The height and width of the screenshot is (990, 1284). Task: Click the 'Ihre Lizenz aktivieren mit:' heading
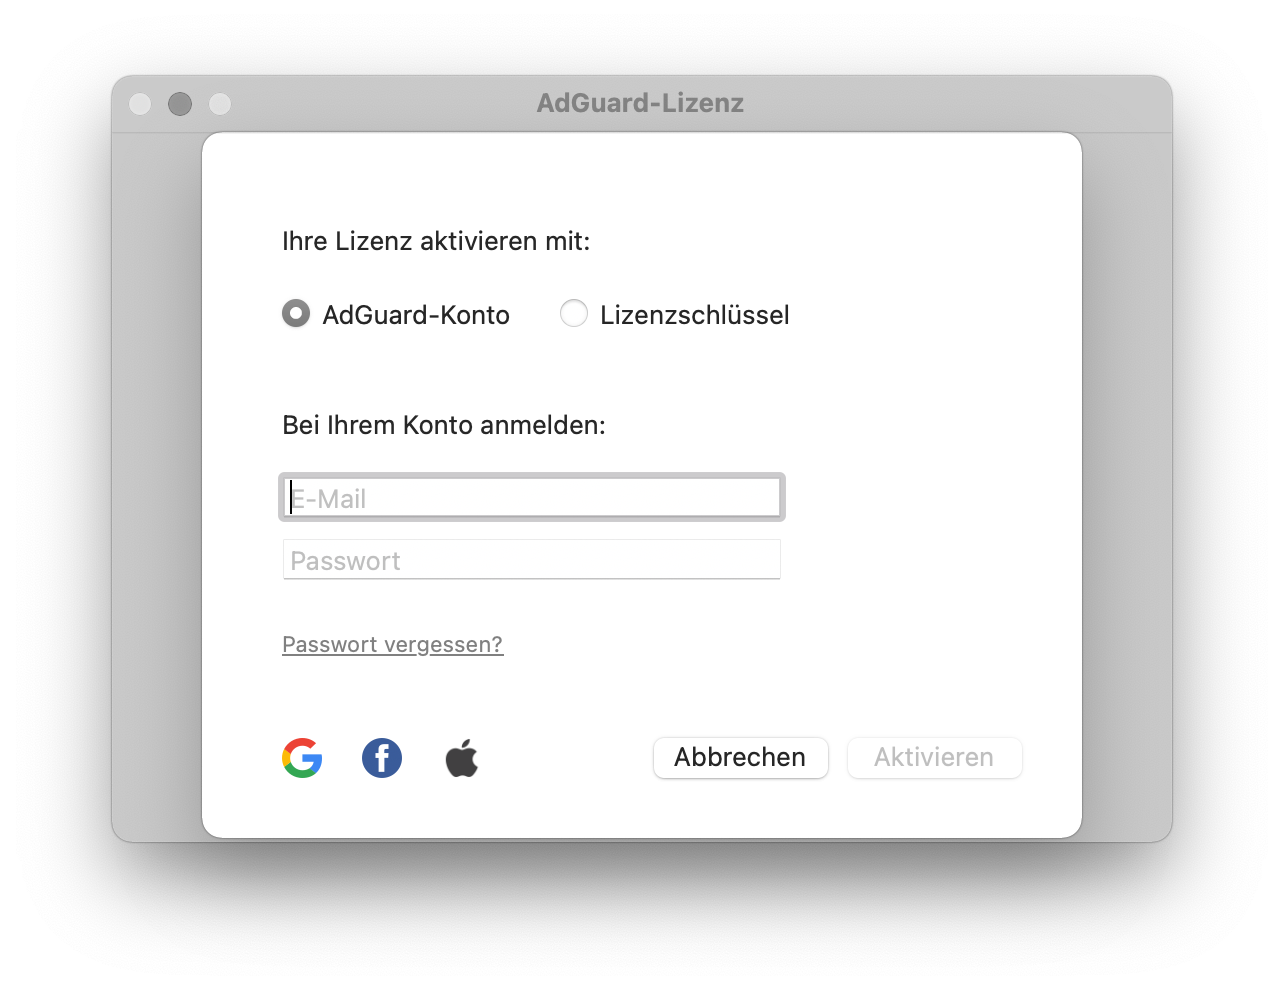pyautogui.click(x=436, y=241)
